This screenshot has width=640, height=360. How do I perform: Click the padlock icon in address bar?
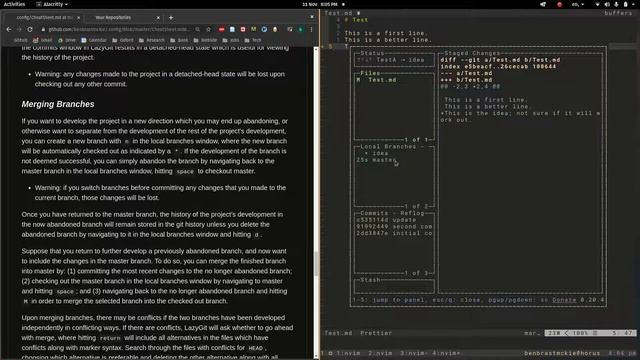tap(43, 29)
